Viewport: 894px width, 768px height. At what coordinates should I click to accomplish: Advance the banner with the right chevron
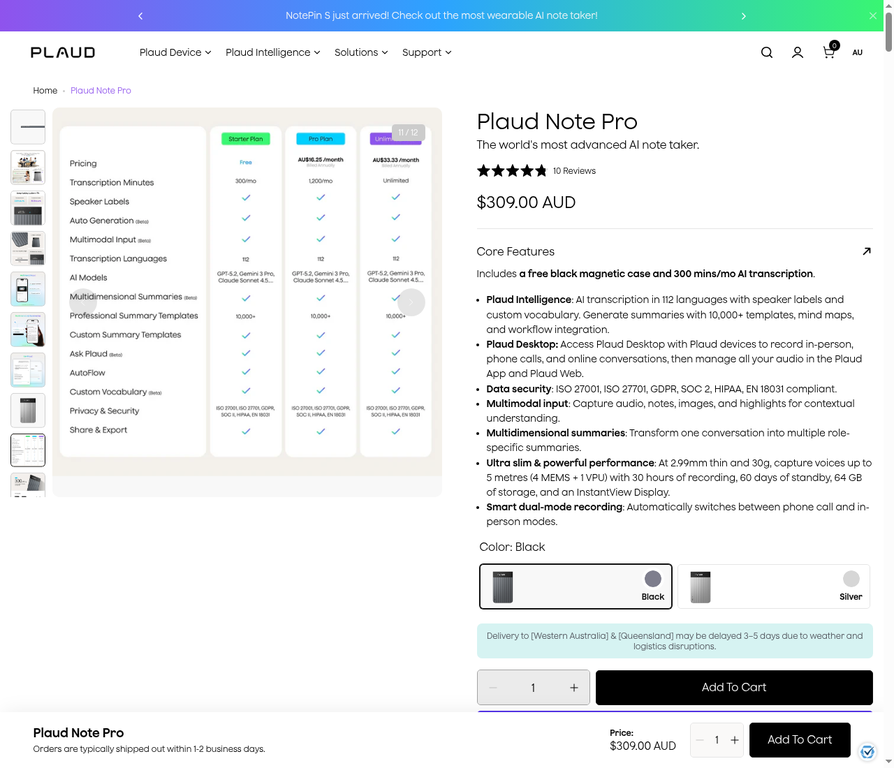tap(743, 15)
